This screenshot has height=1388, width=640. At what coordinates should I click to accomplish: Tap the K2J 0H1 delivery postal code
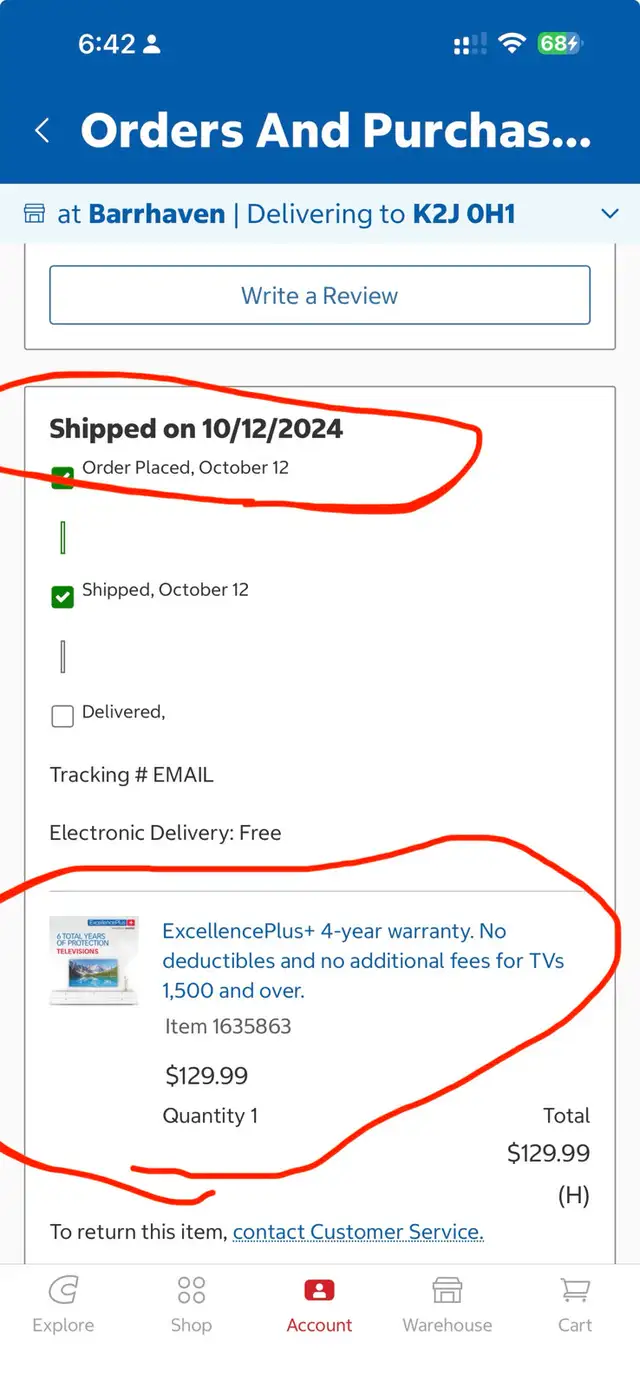pyautogui.click(x=464, y=213)
